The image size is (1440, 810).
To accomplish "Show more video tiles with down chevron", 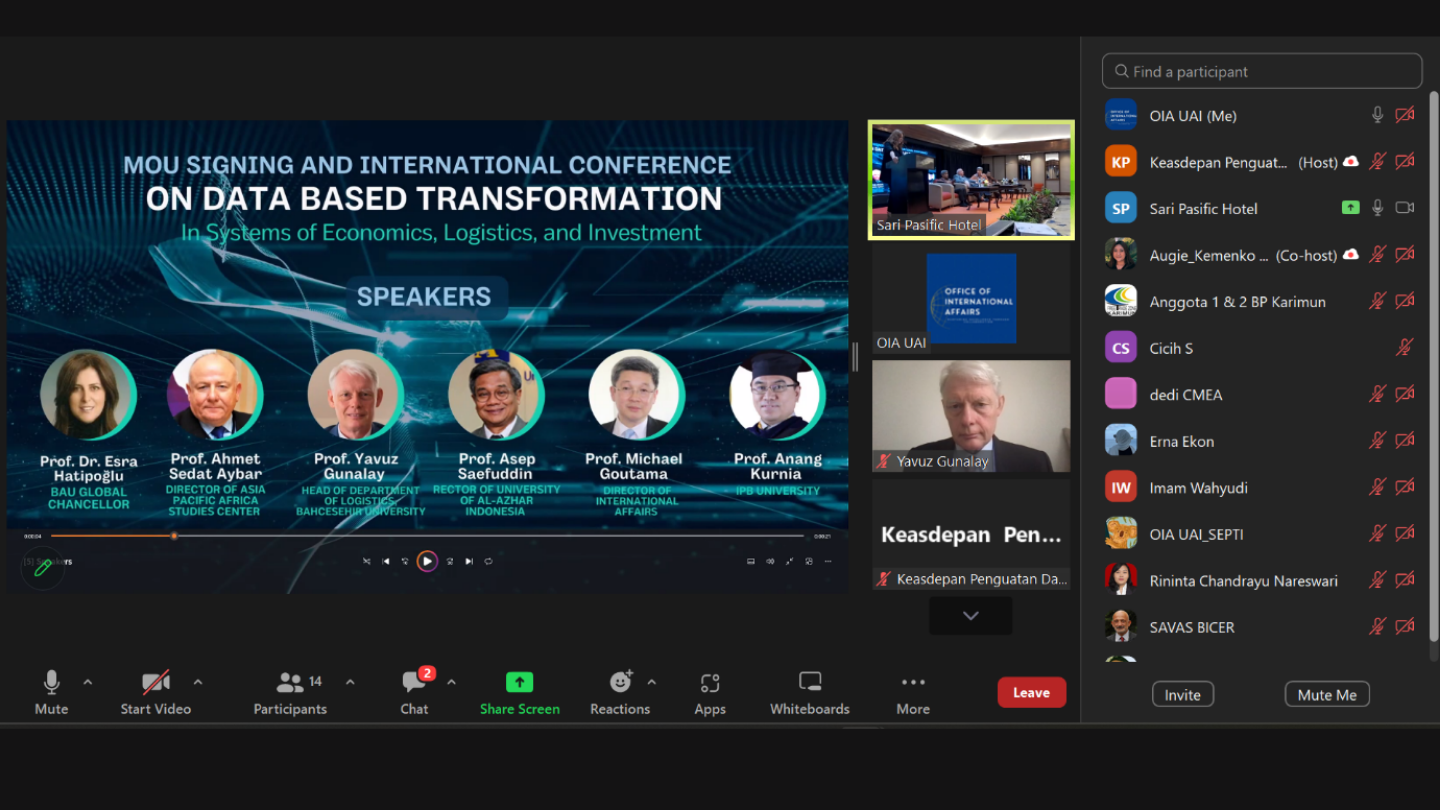I will (x=970, y=616).
